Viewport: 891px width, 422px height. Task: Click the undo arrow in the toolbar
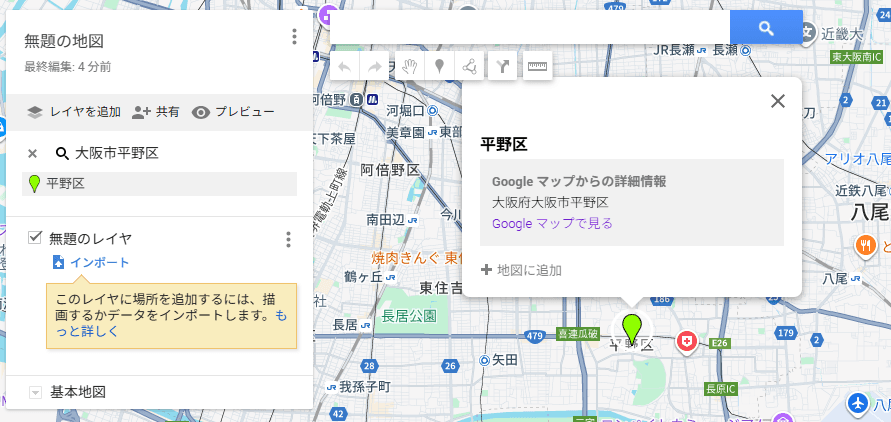tap(344, 66)
